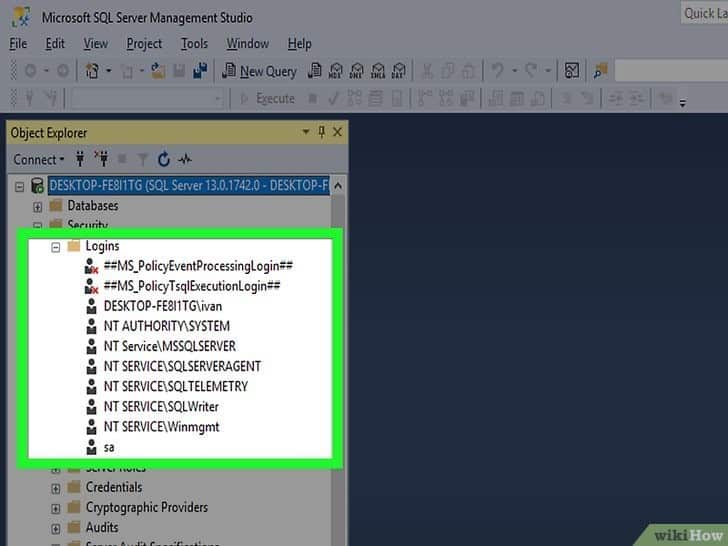Click the Connect Object Explorer plug icon
The image size is (728, 546).
tap(80, 159)
